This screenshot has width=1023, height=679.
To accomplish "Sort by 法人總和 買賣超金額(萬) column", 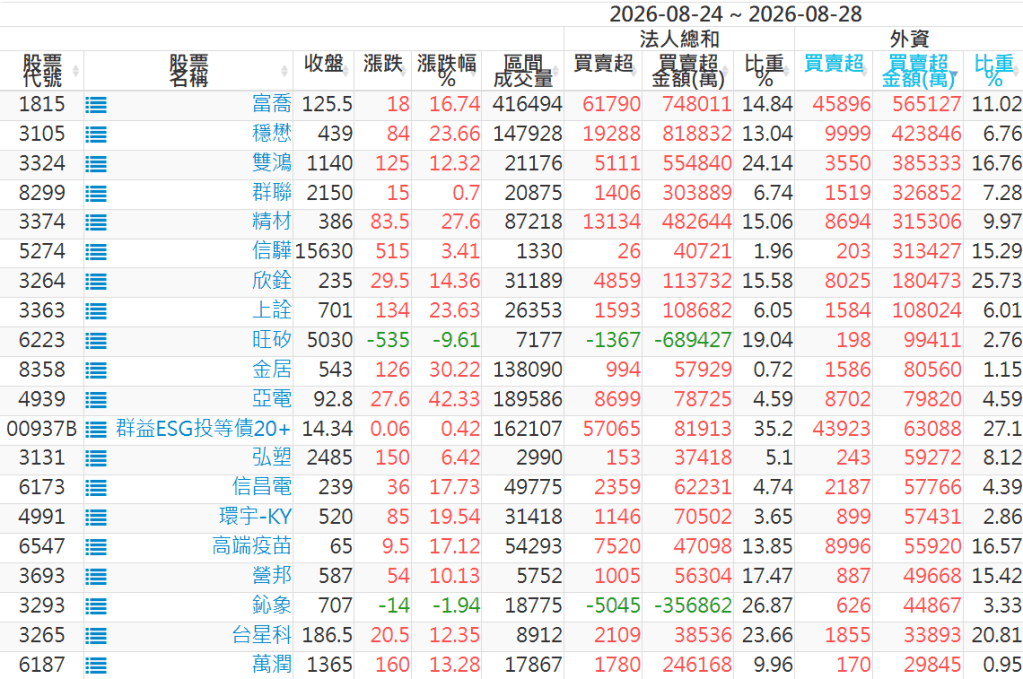I will [688, 70].
